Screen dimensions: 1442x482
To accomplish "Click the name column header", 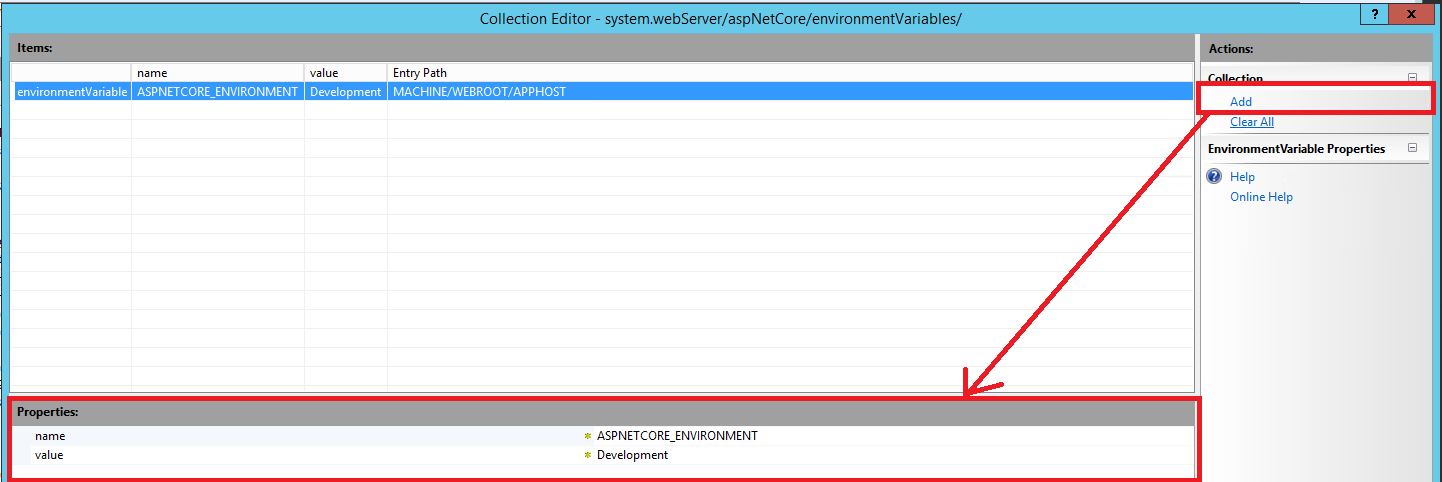I will (218, 73).
